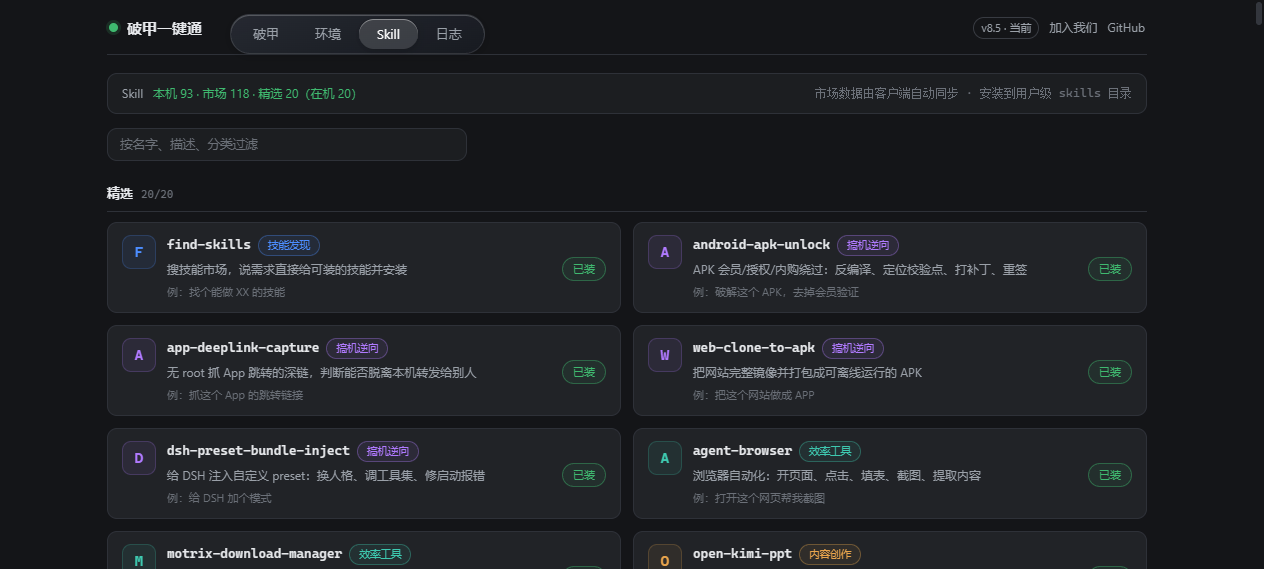
Task: Click the A icon of agent-browser
Action: (664, 458)
